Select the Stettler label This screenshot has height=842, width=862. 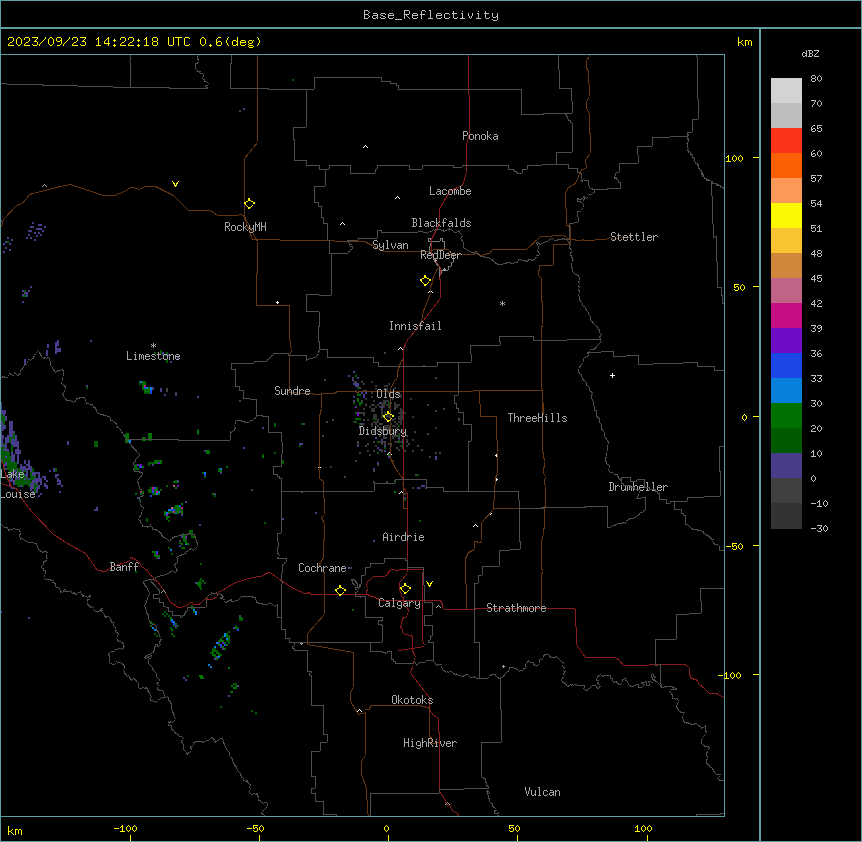[634, 237]
